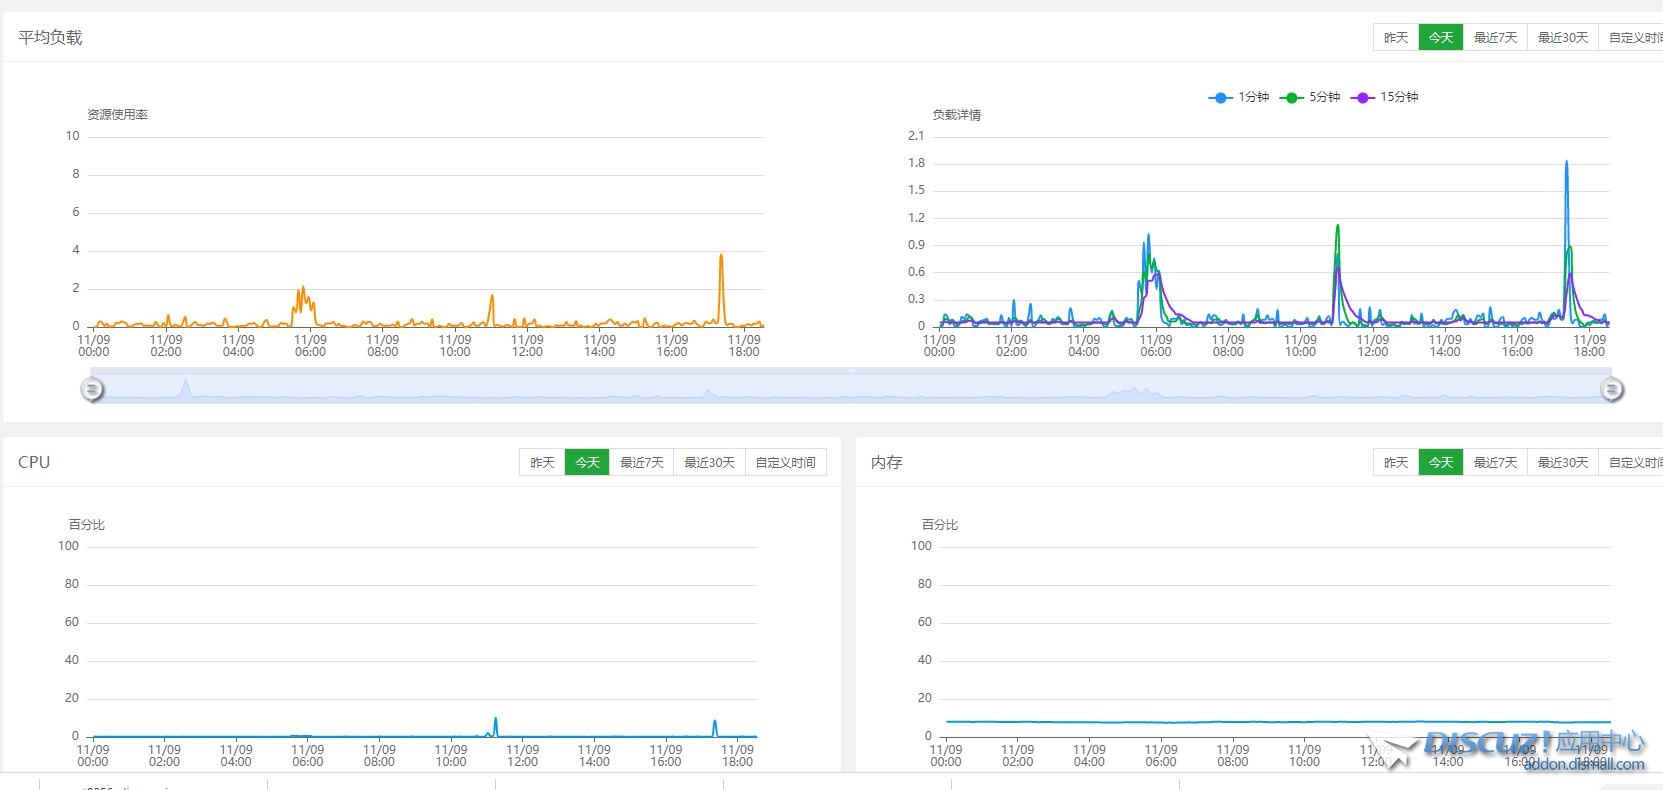Switch 平均负载 to 最近30天
1663x790 pixels.
(1563, 37)
